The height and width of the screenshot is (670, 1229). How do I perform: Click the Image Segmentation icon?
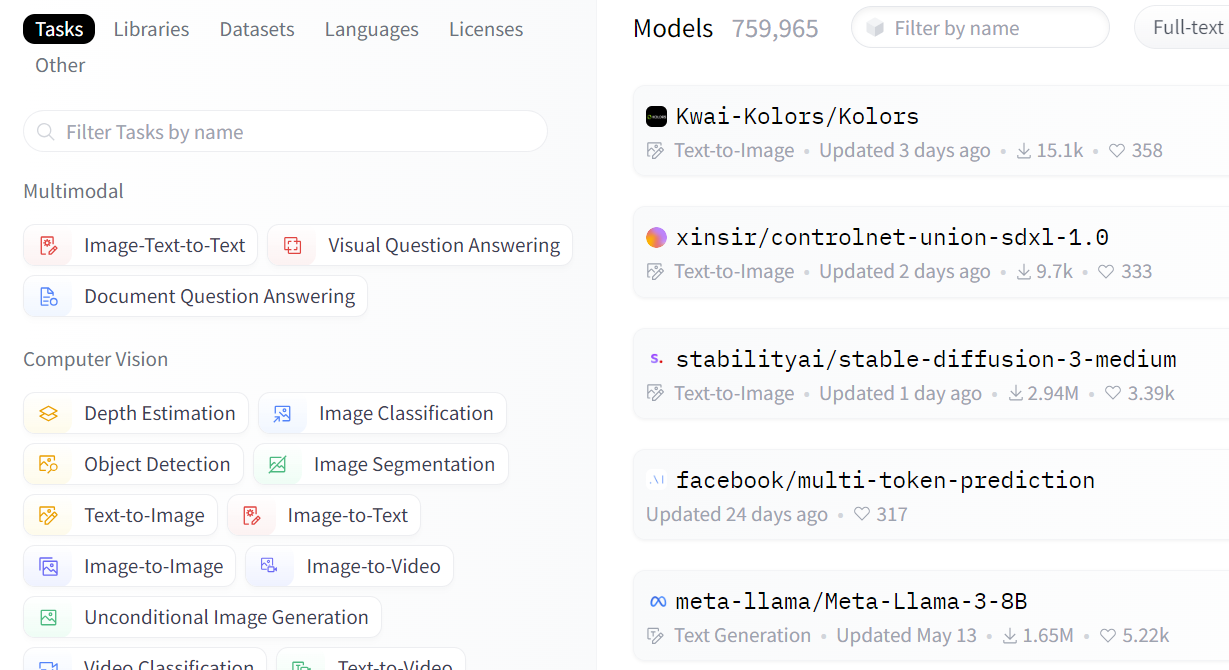point(277,464)
